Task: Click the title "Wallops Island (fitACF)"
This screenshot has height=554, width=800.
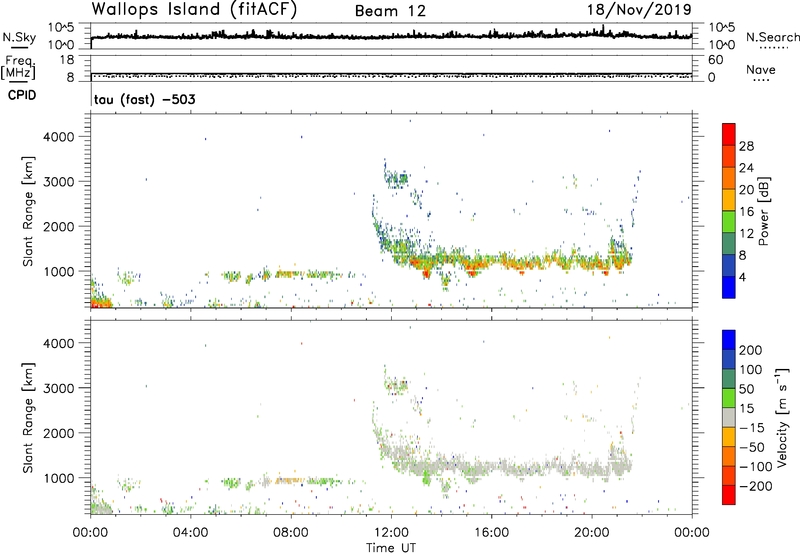Action: pyautogui.click(x=194, y=9)
